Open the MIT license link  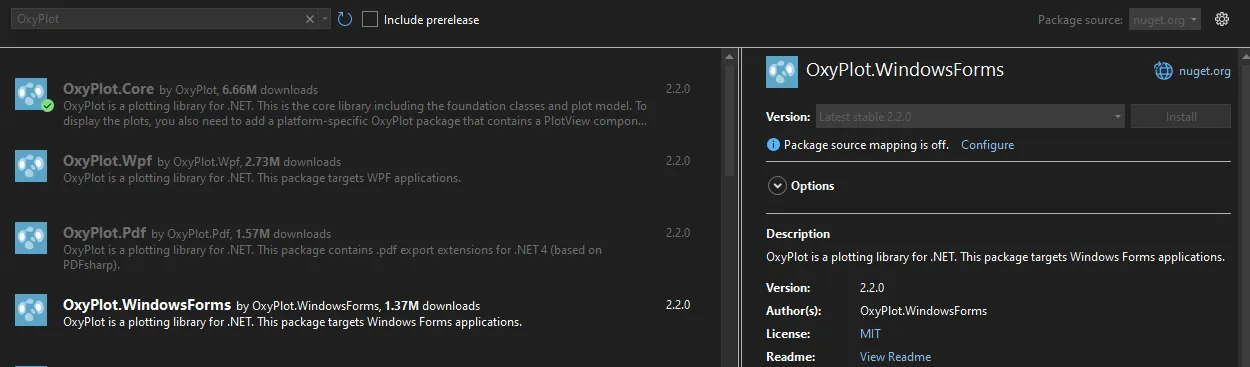(870, 334)
